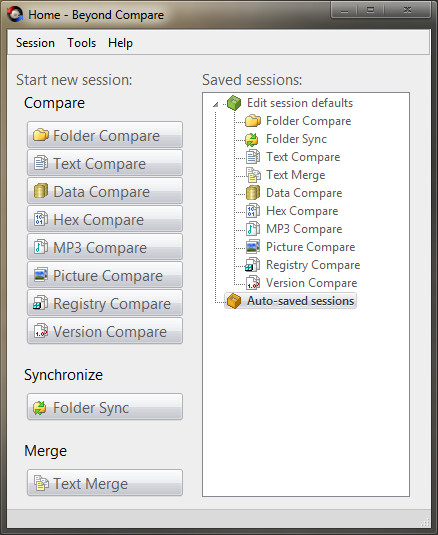Click the green Edit session defaults icon
This screenshot has height=535, width=438.
234,103
